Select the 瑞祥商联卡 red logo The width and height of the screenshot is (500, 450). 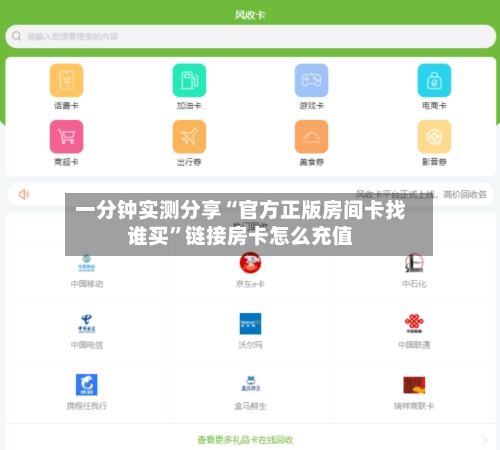tap(414, 385)
